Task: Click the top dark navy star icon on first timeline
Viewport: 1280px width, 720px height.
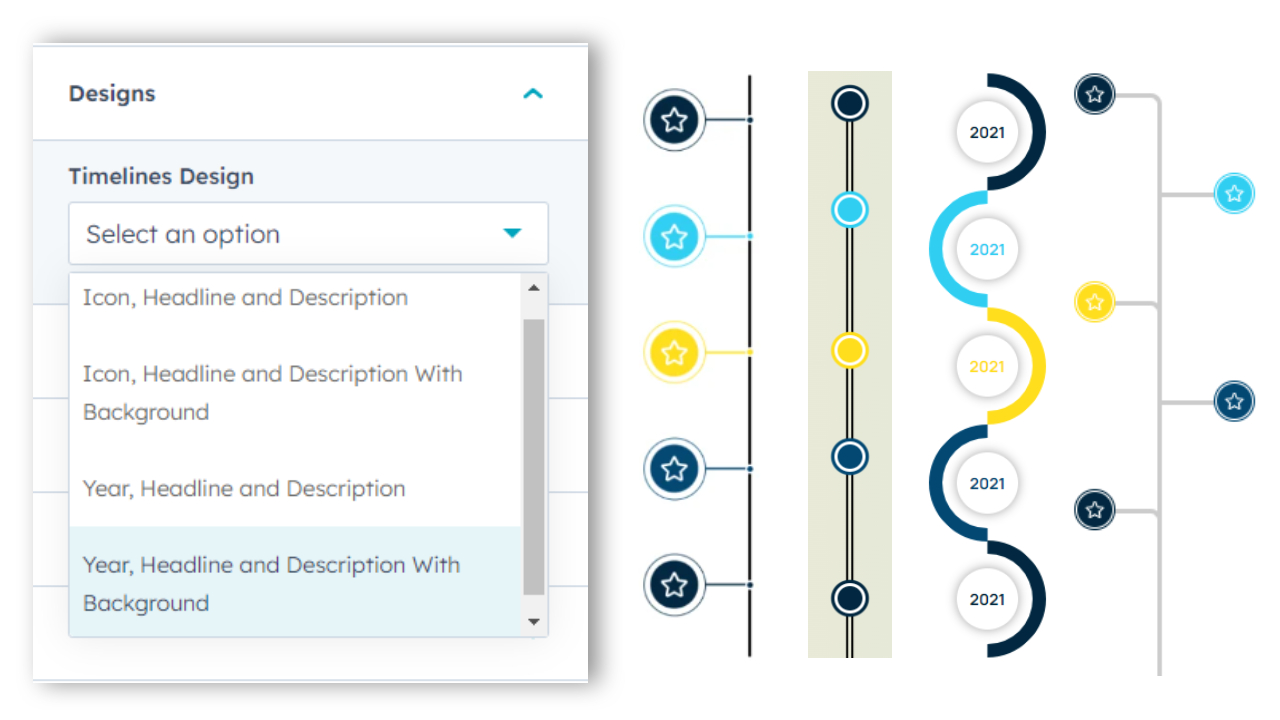Action: tap(674, 120)
